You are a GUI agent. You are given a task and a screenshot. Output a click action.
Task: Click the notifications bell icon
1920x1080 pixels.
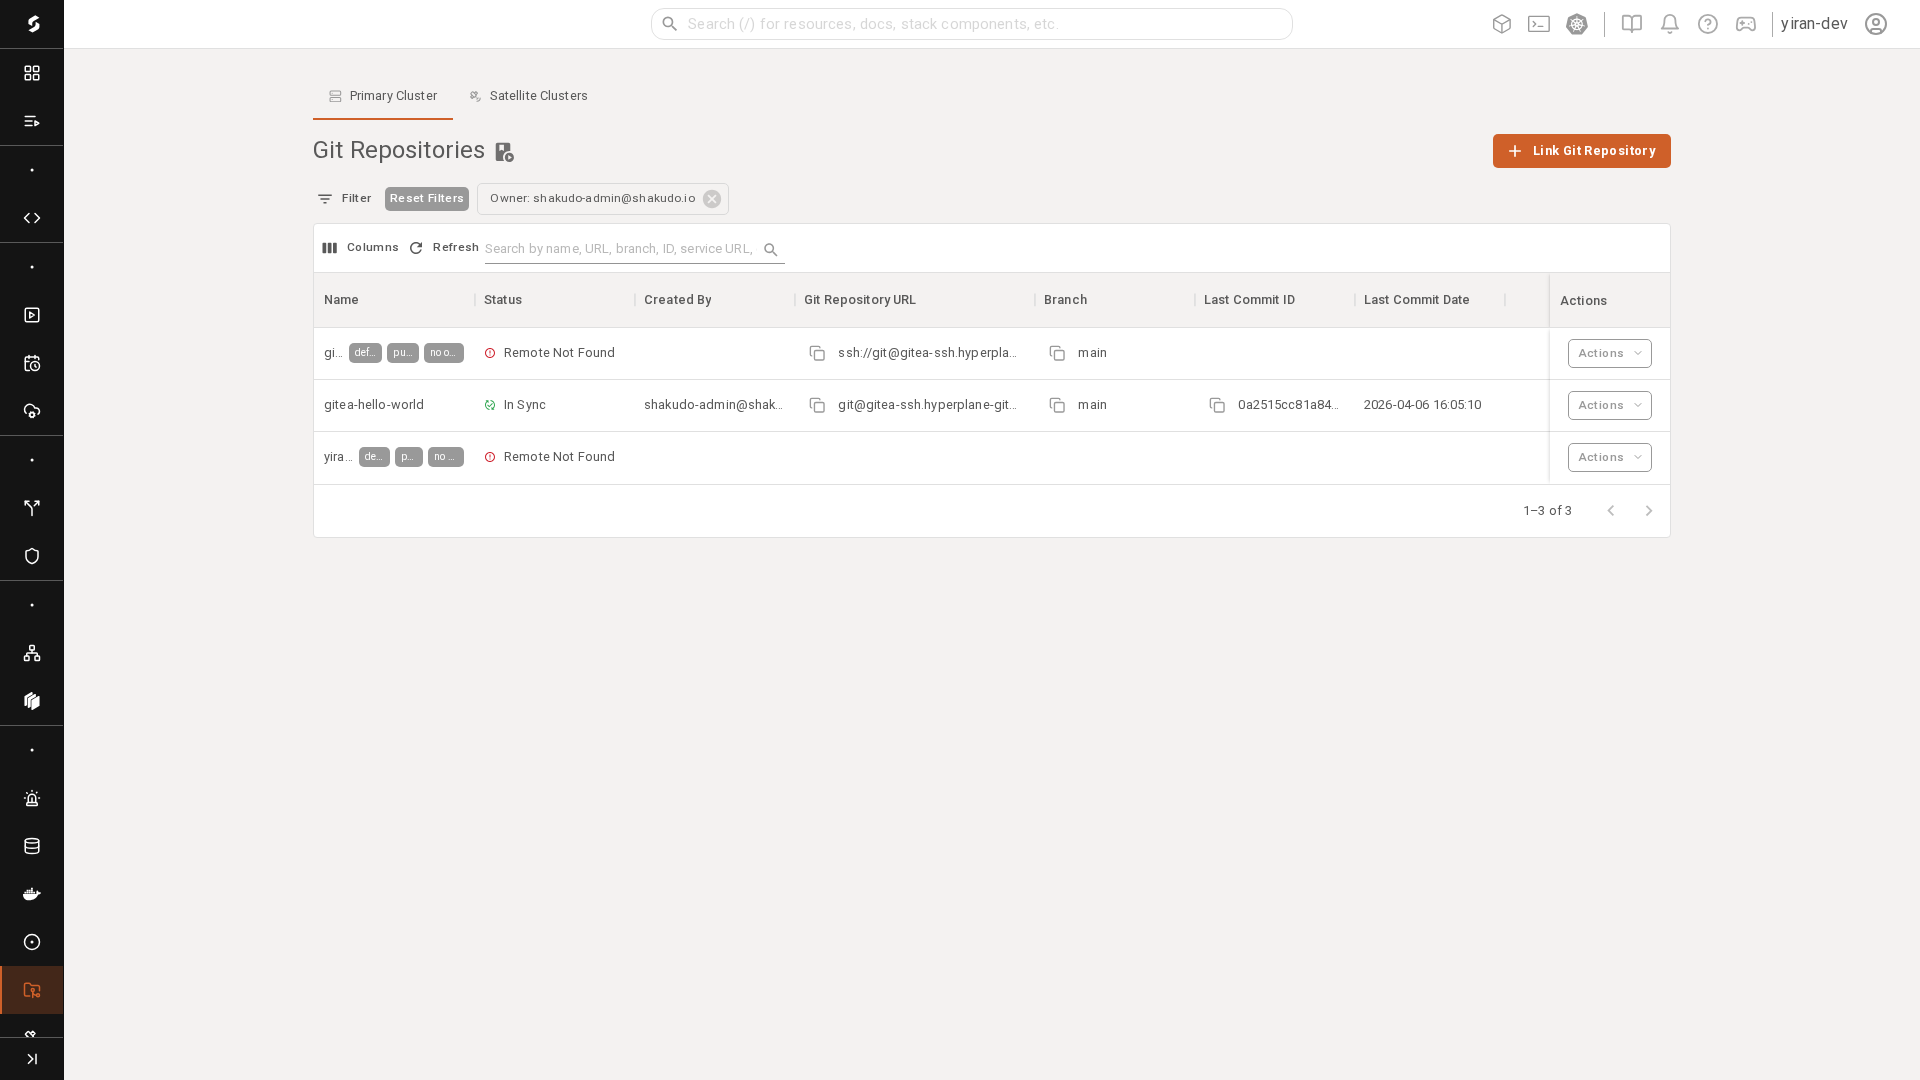click(1669, 24)
